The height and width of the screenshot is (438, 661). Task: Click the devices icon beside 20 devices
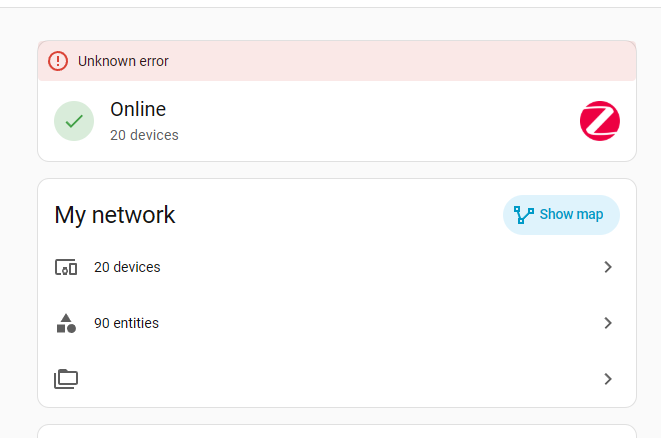coord(66,267)
